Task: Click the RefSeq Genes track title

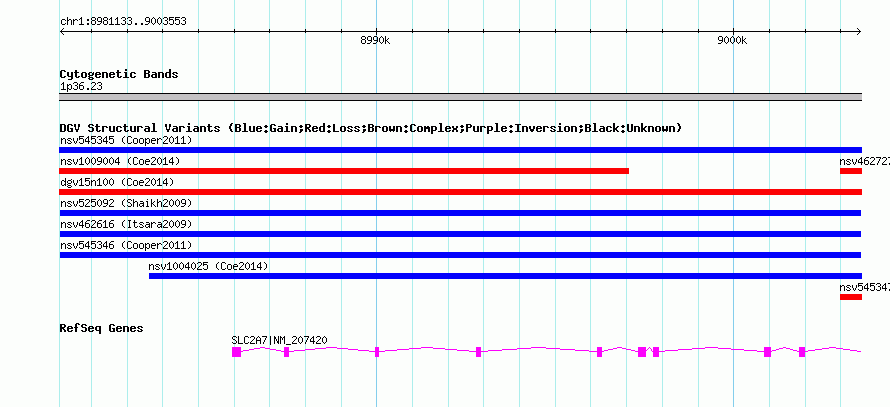Action: point(102,328)
